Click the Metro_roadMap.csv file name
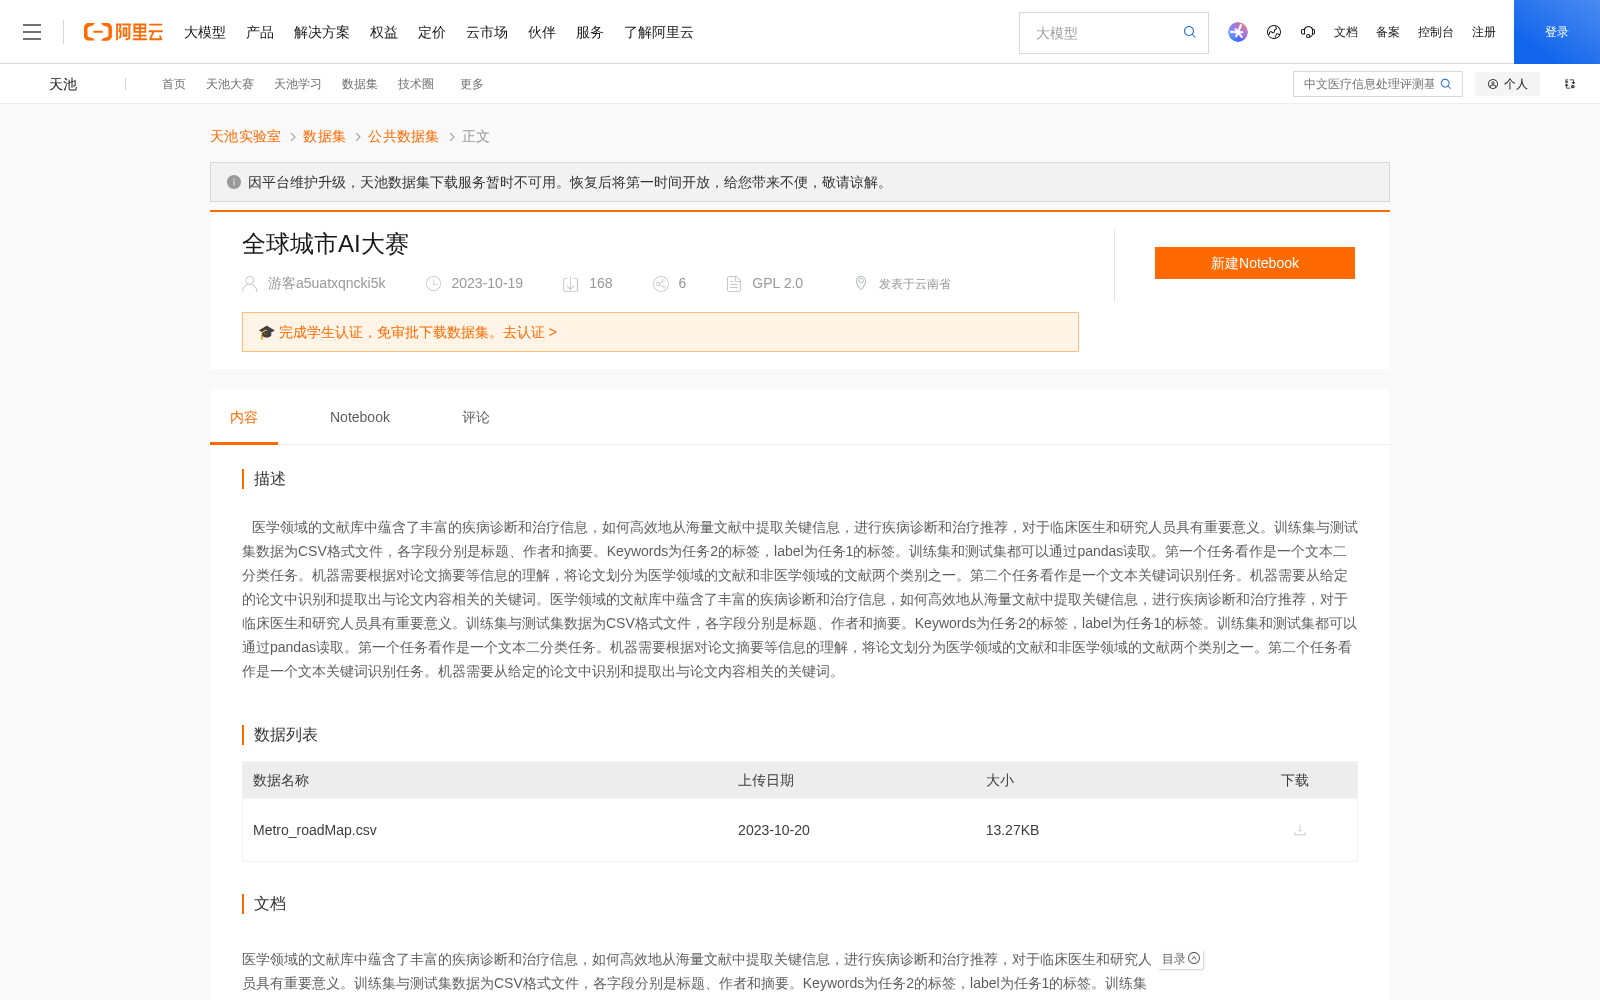This screenshot has width=1600, height=1000. [x=315, y=830]
